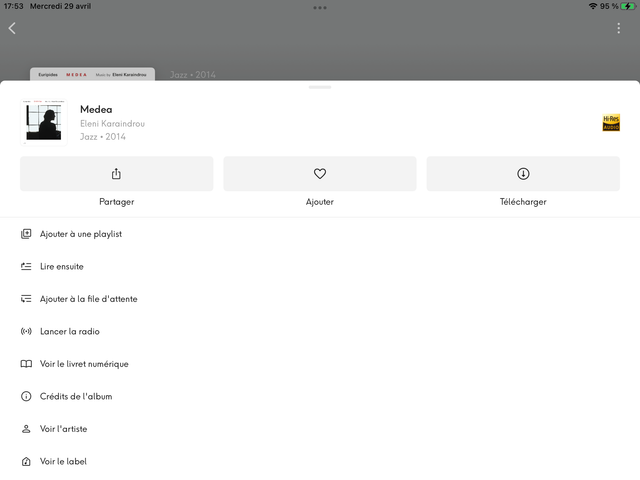Tap the heart icon to add album
The image size is (640, 480).
(320, 173)
